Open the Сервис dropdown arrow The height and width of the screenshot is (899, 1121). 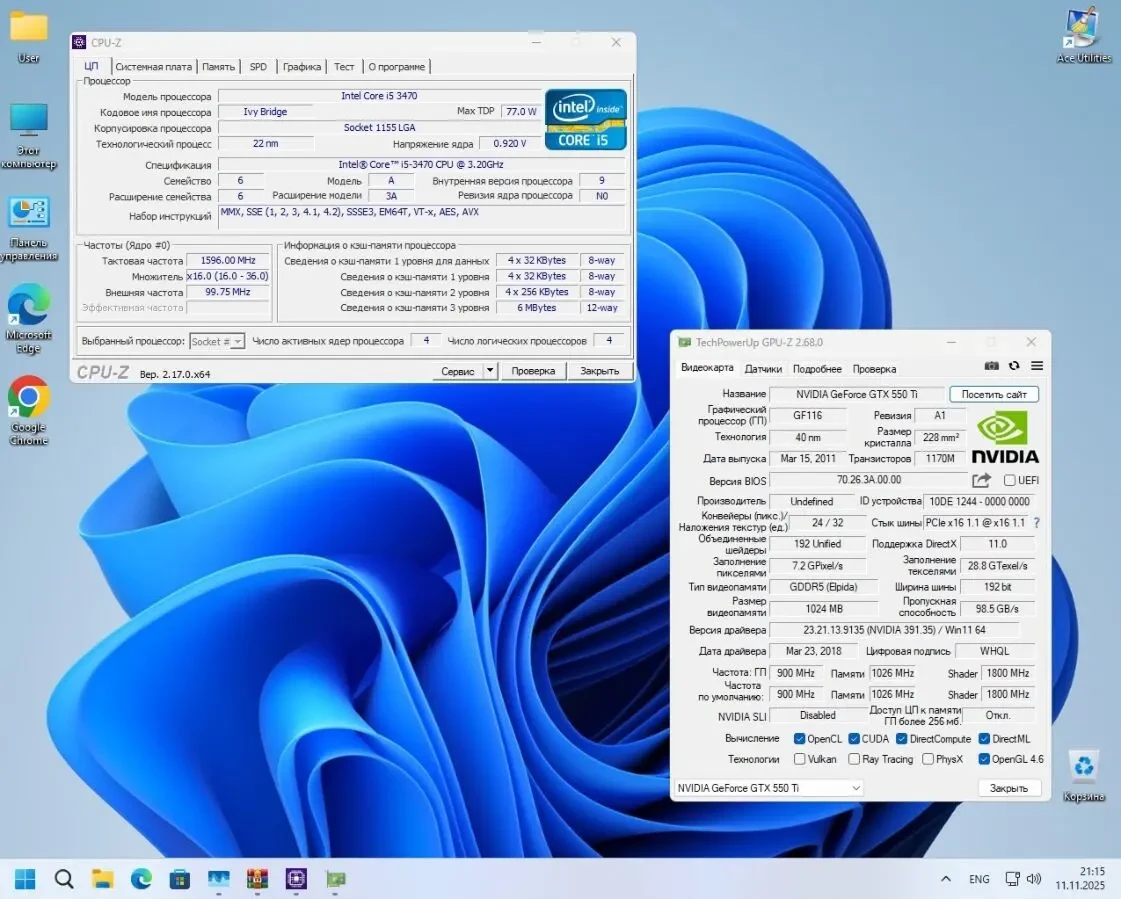tap(490, 370)
